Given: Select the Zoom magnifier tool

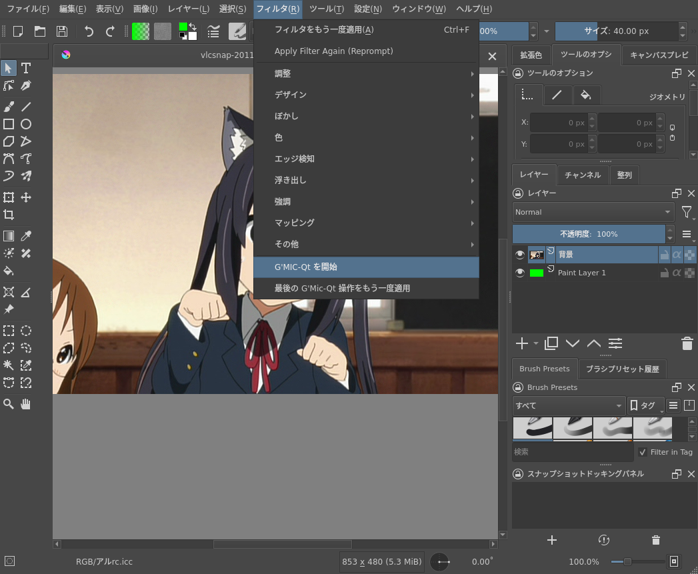Looking at the screenshot, I should click(x=8, y=404).
